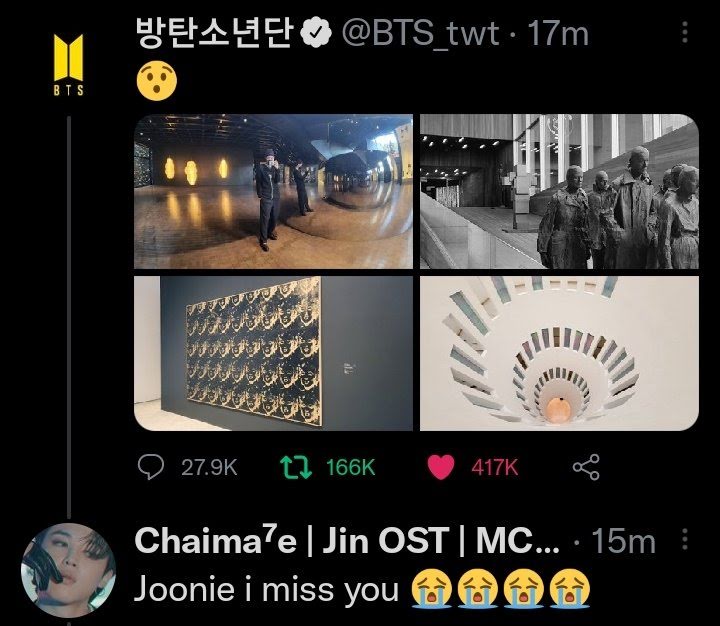Click the 17m timestamp on the tweet

point(558,34)
